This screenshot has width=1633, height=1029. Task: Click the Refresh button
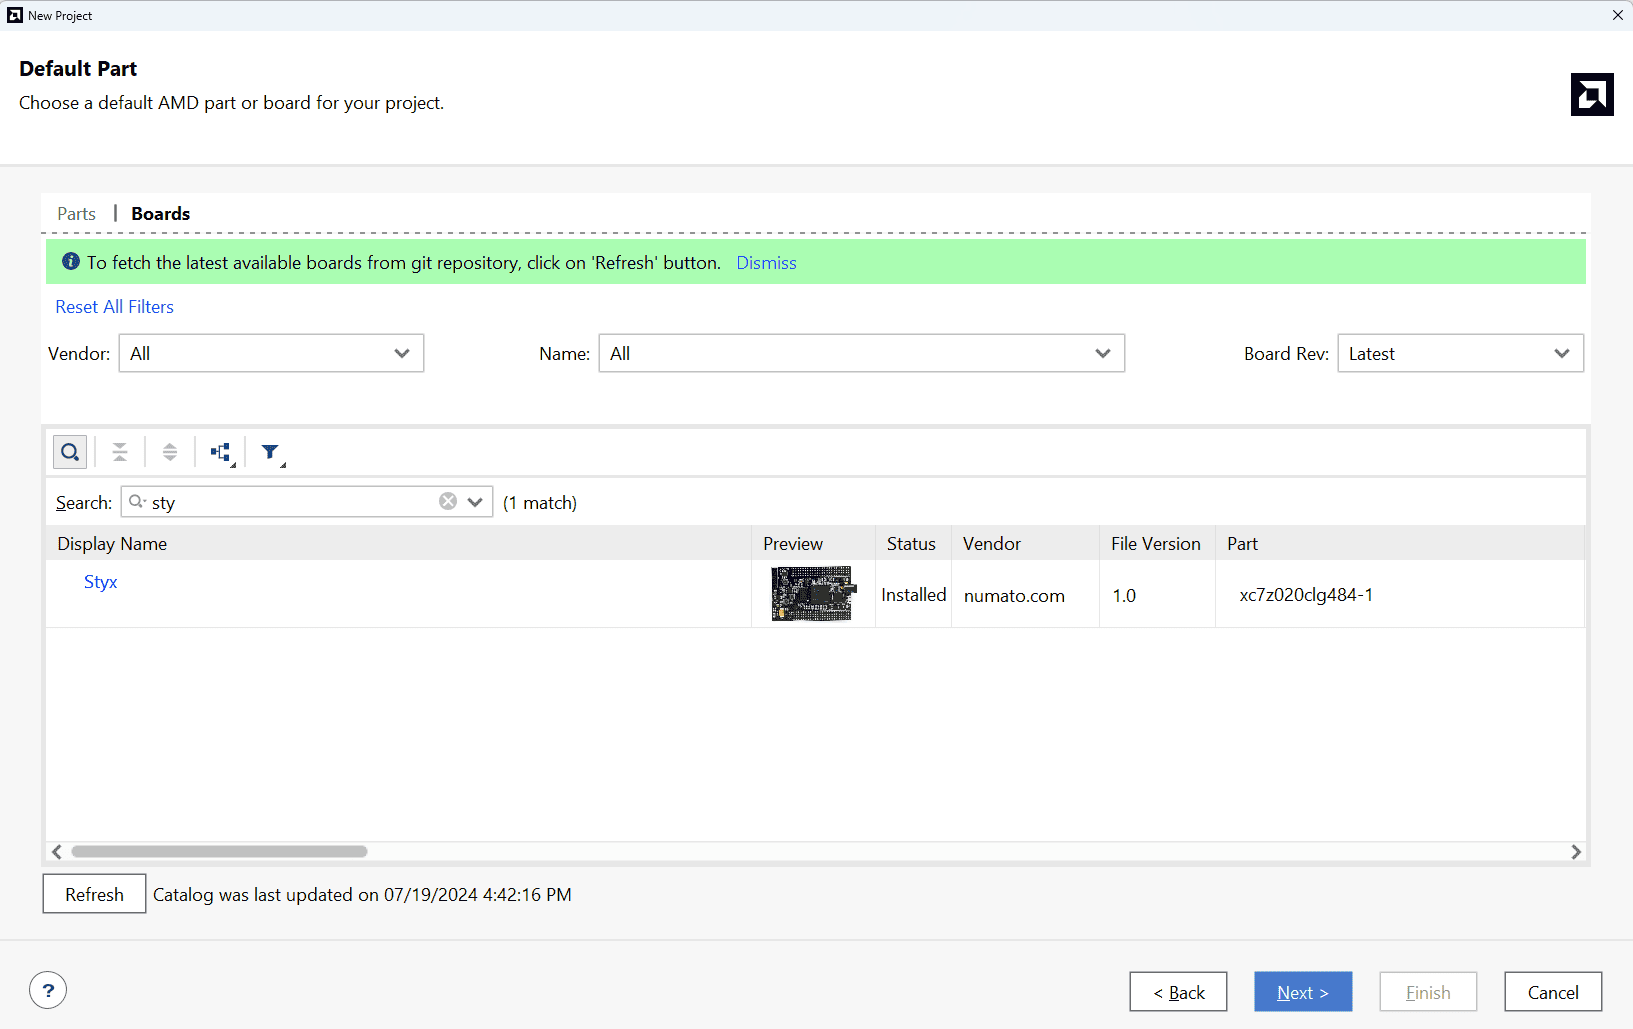pyautogui.click(x=94, y=894)
